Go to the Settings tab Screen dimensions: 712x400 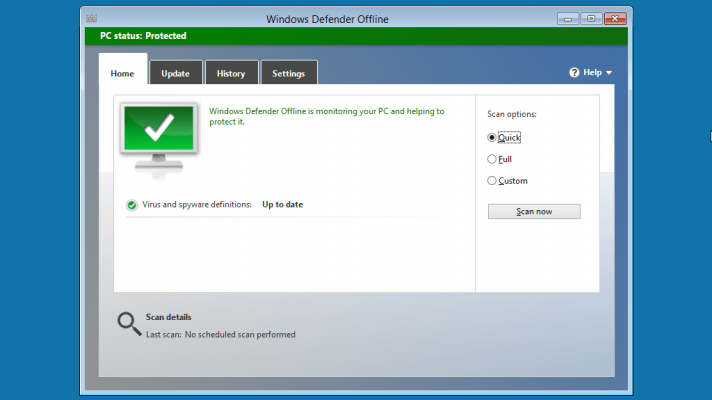tap(289, 73)
